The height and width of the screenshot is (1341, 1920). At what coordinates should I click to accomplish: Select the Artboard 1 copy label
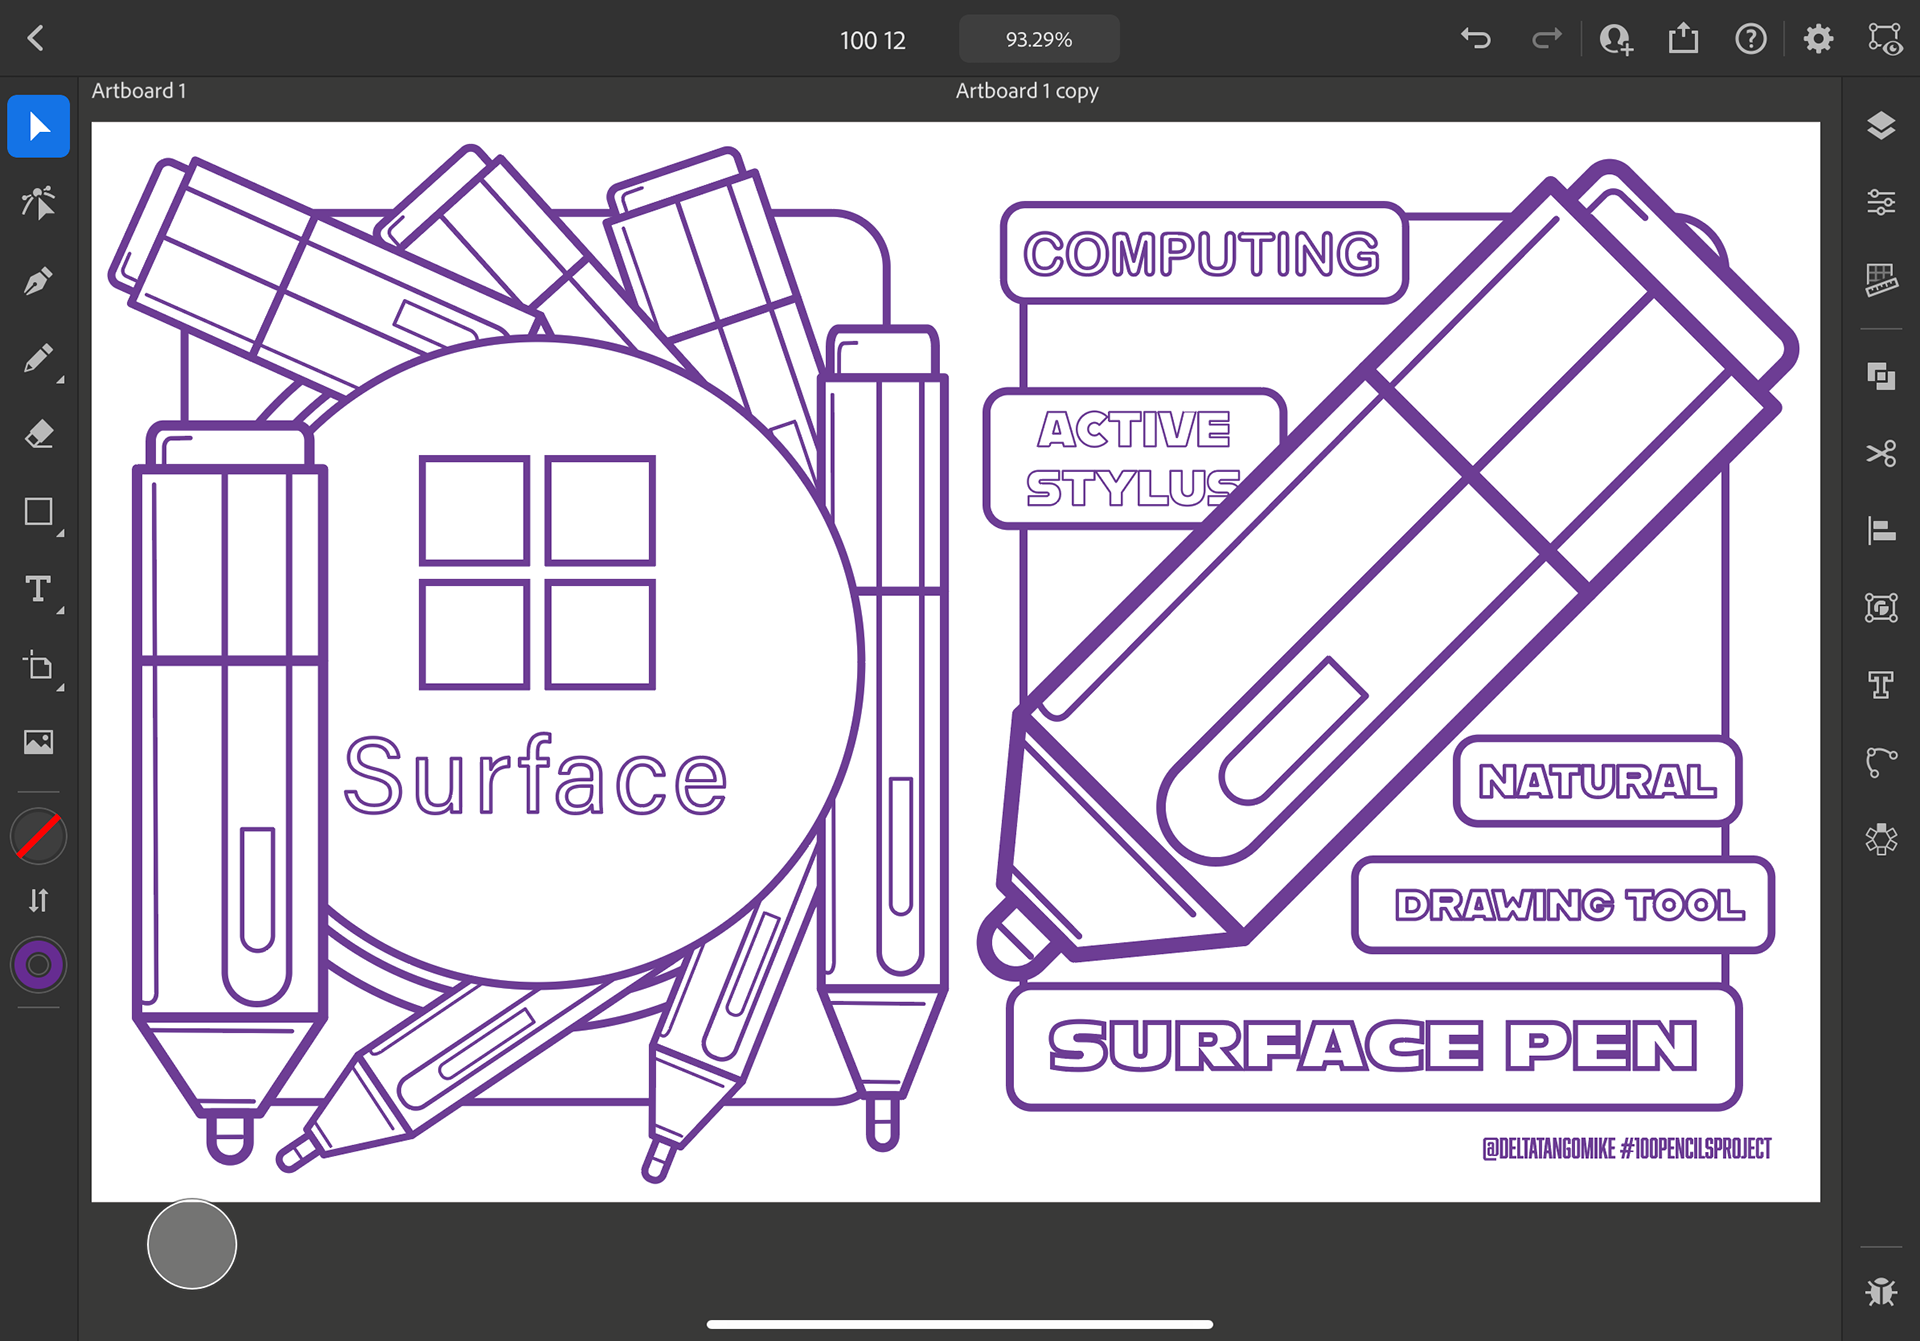pos(1027,91)
